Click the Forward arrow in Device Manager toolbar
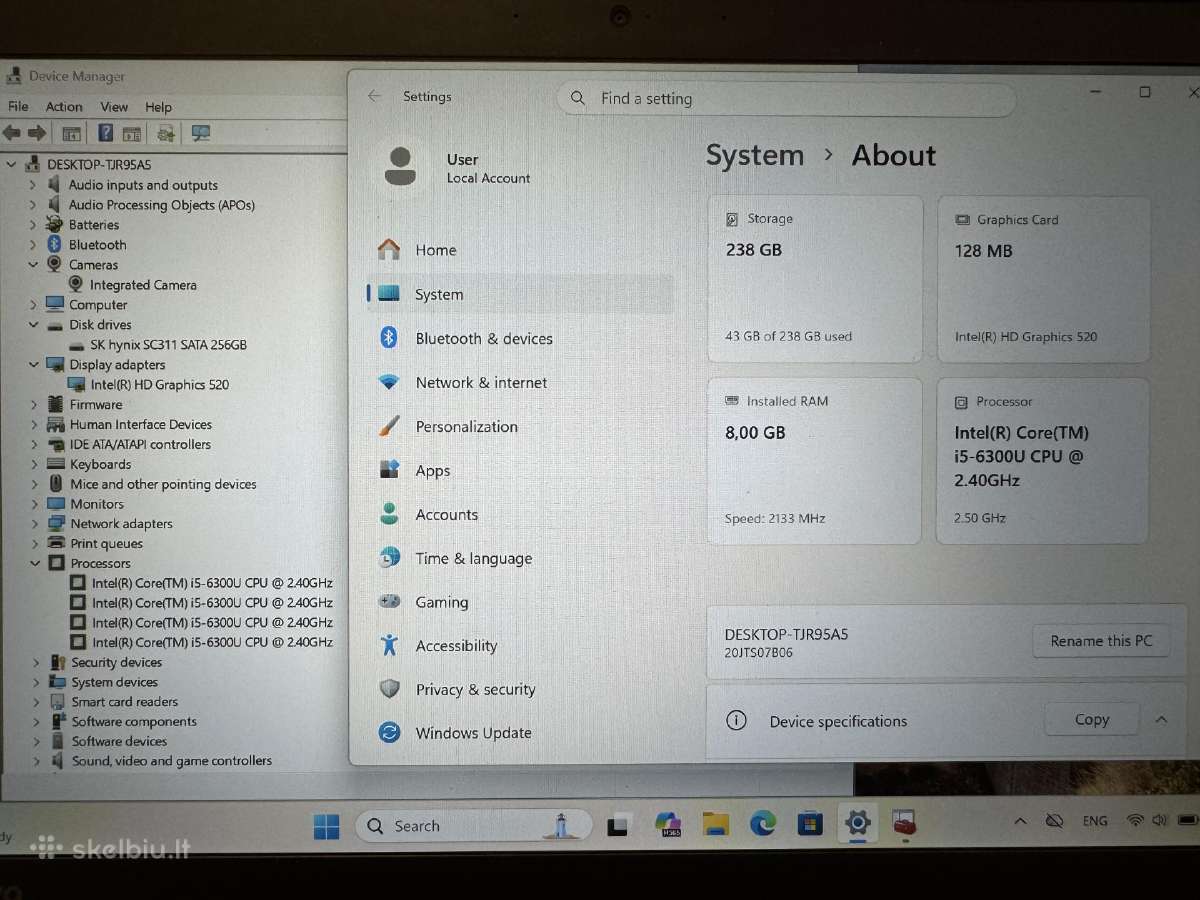The height and width of the screenshot is (900, 1200). click(x=37, y=133)
